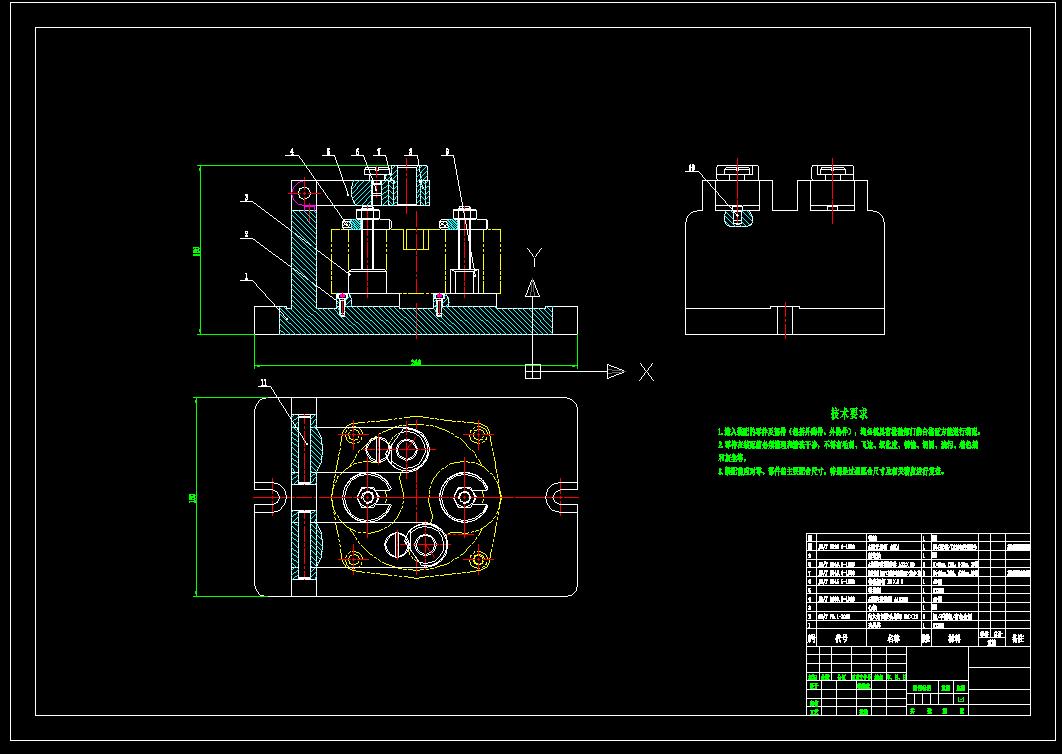
Task: Click the Y axis arrowhead of UCS icon
Action: [533, 288]
